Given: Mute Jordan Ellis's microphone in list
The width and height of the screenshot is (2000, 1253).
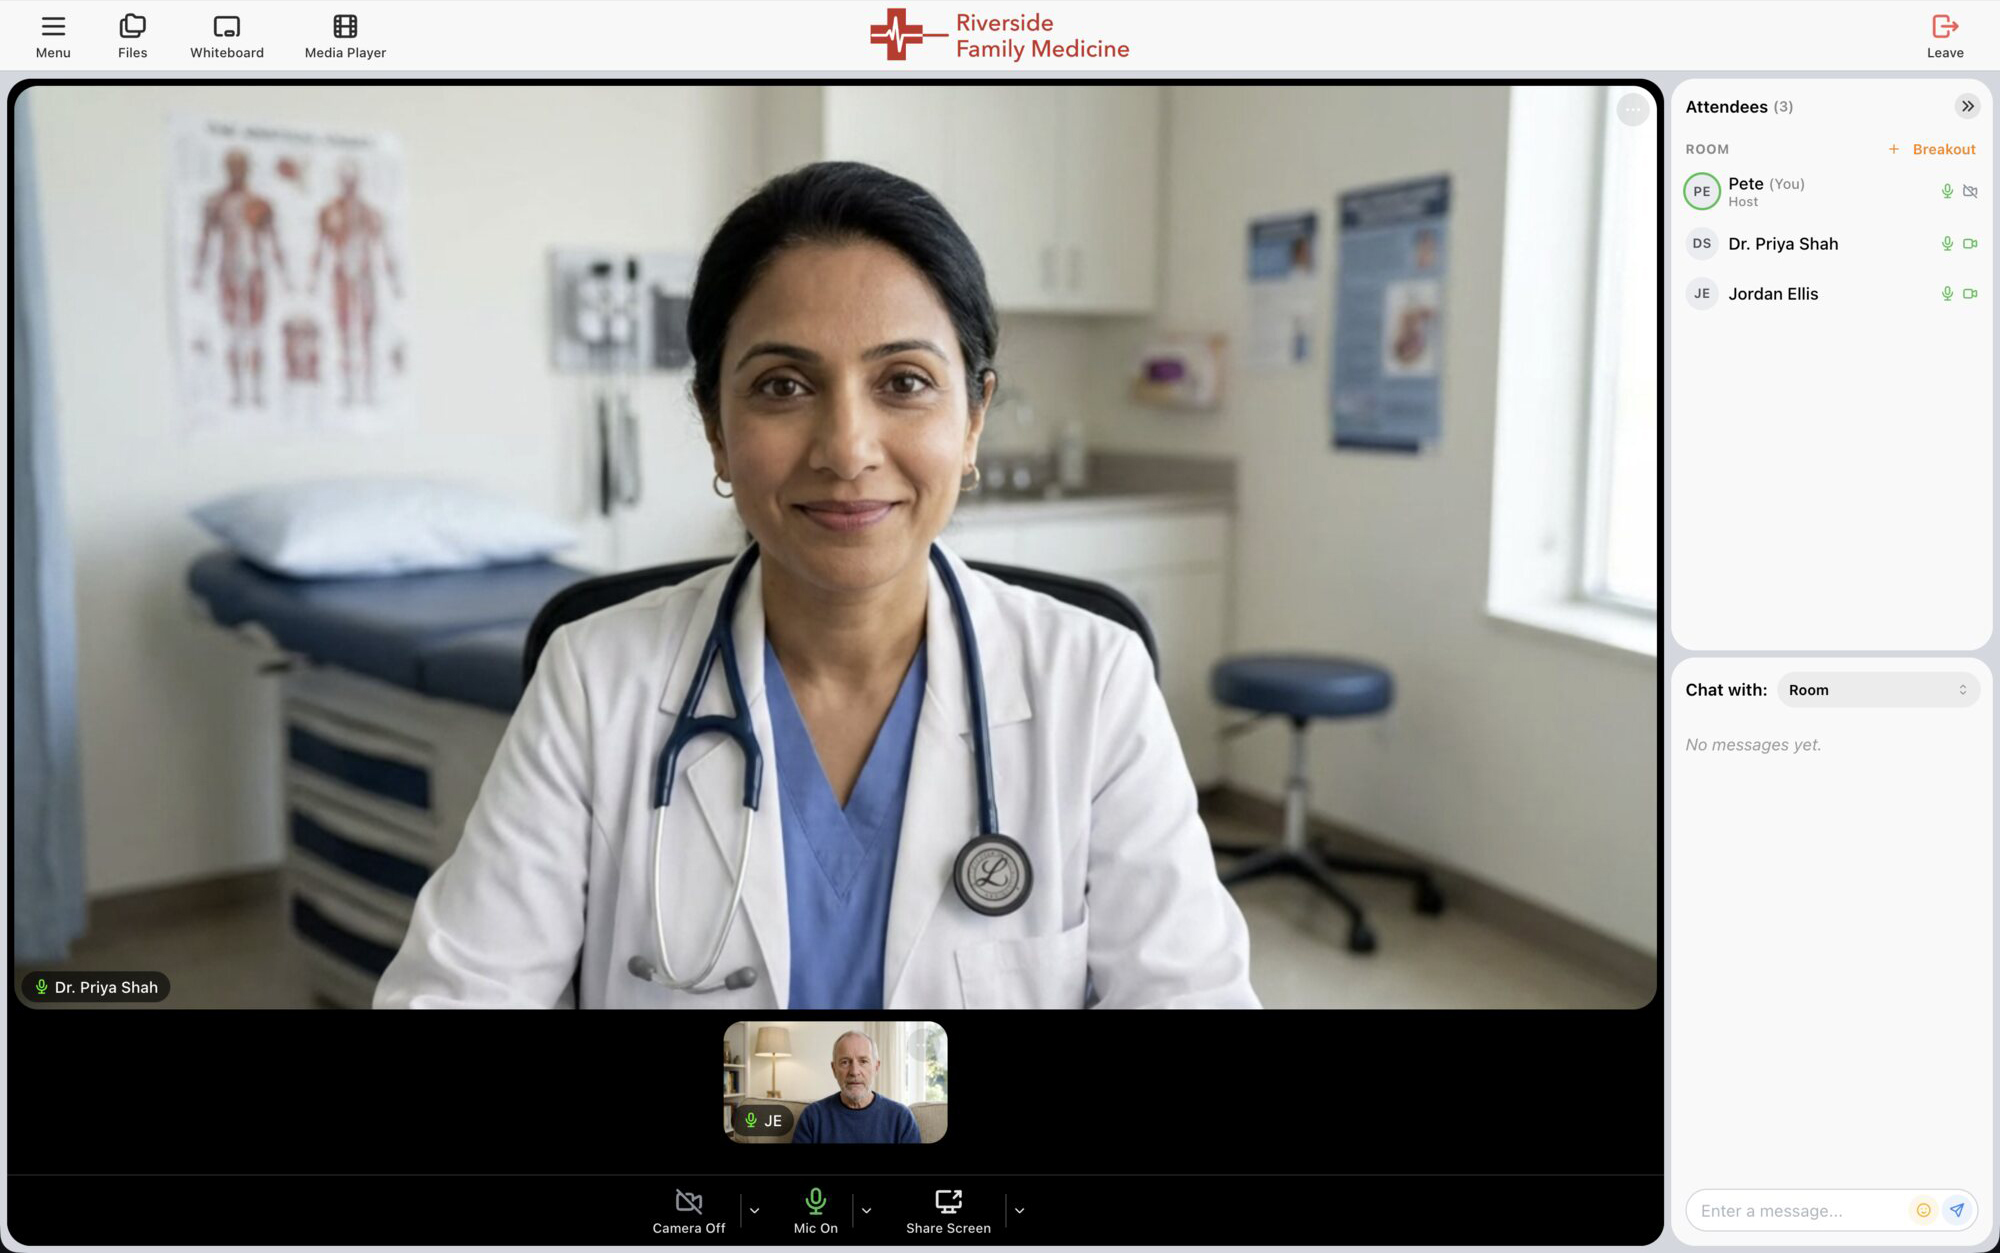Looking at the screenshot, I should click(x=1947, y=293).
